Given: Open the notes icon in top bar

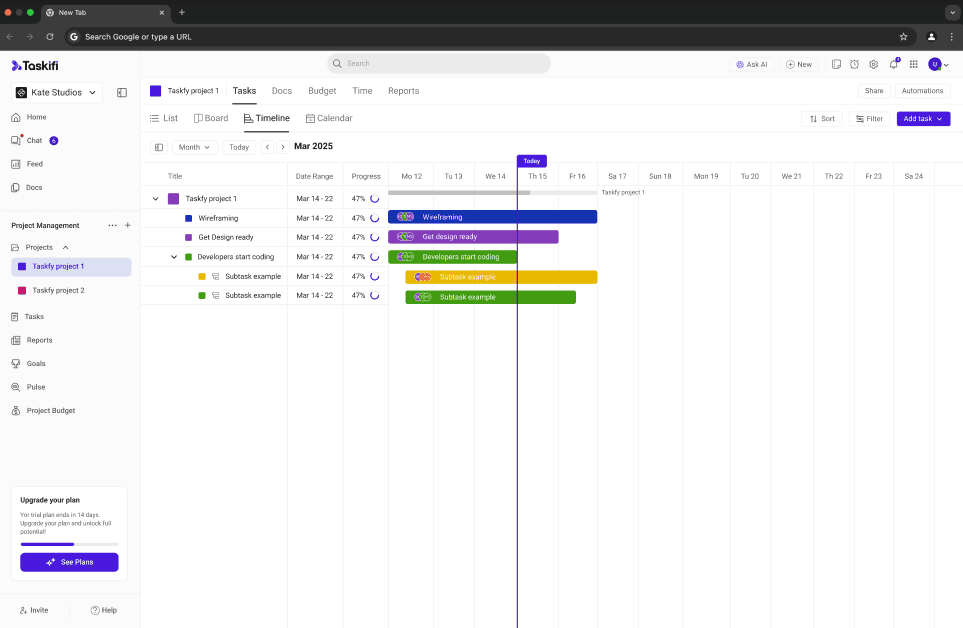Looking at the screenshot, I should pos(836,64).
